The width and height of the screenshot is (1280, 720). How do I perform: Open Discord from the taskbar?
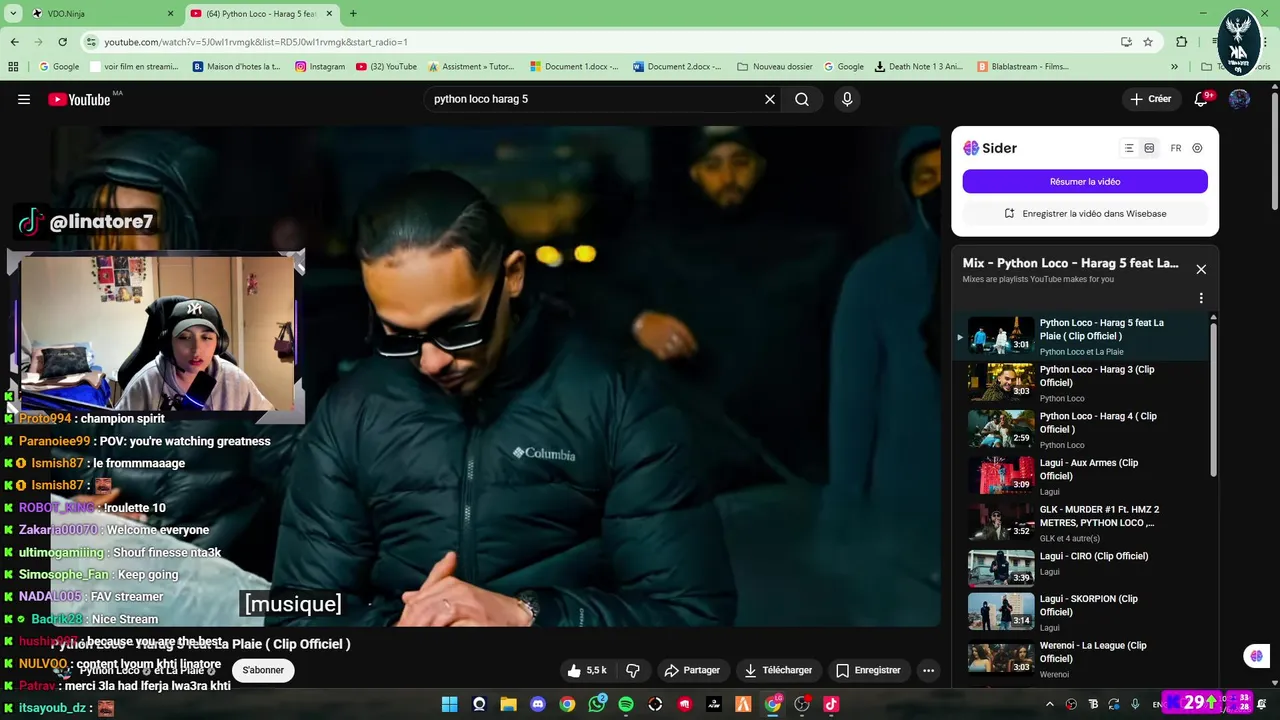538,704
